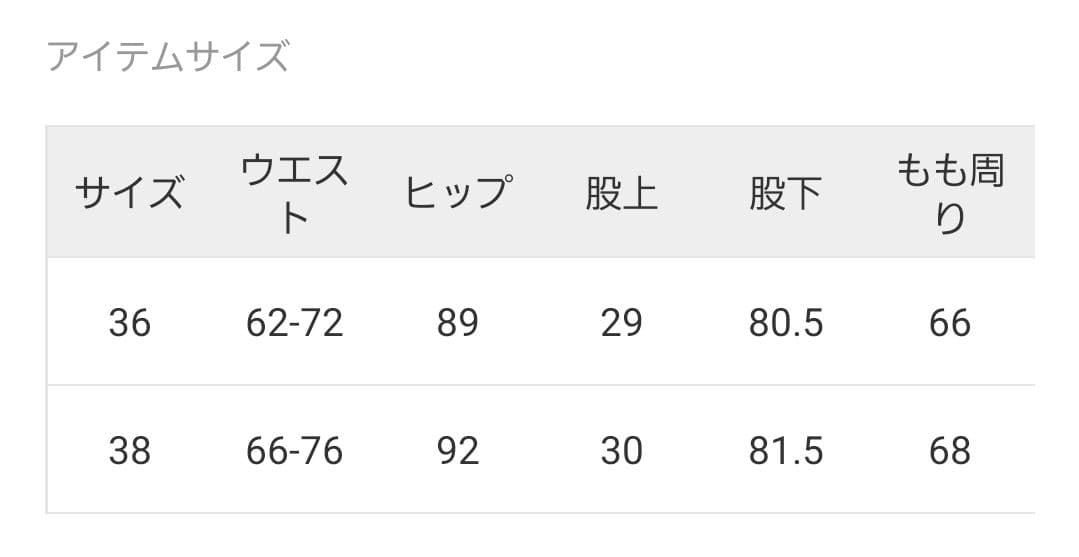Select thigh value 66 in size 36 row
This screenshot has width=1079, height=557.
[949, 323]
